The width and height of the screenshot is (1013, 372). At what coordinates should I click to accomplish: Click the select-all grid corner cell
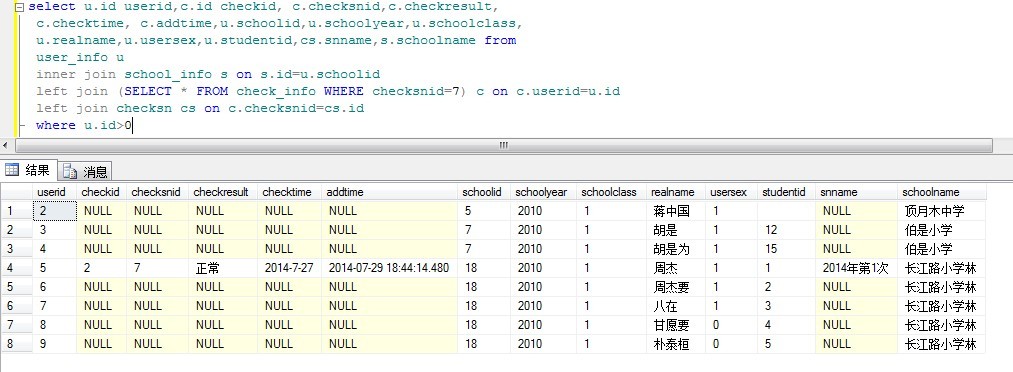click(17, 192)
